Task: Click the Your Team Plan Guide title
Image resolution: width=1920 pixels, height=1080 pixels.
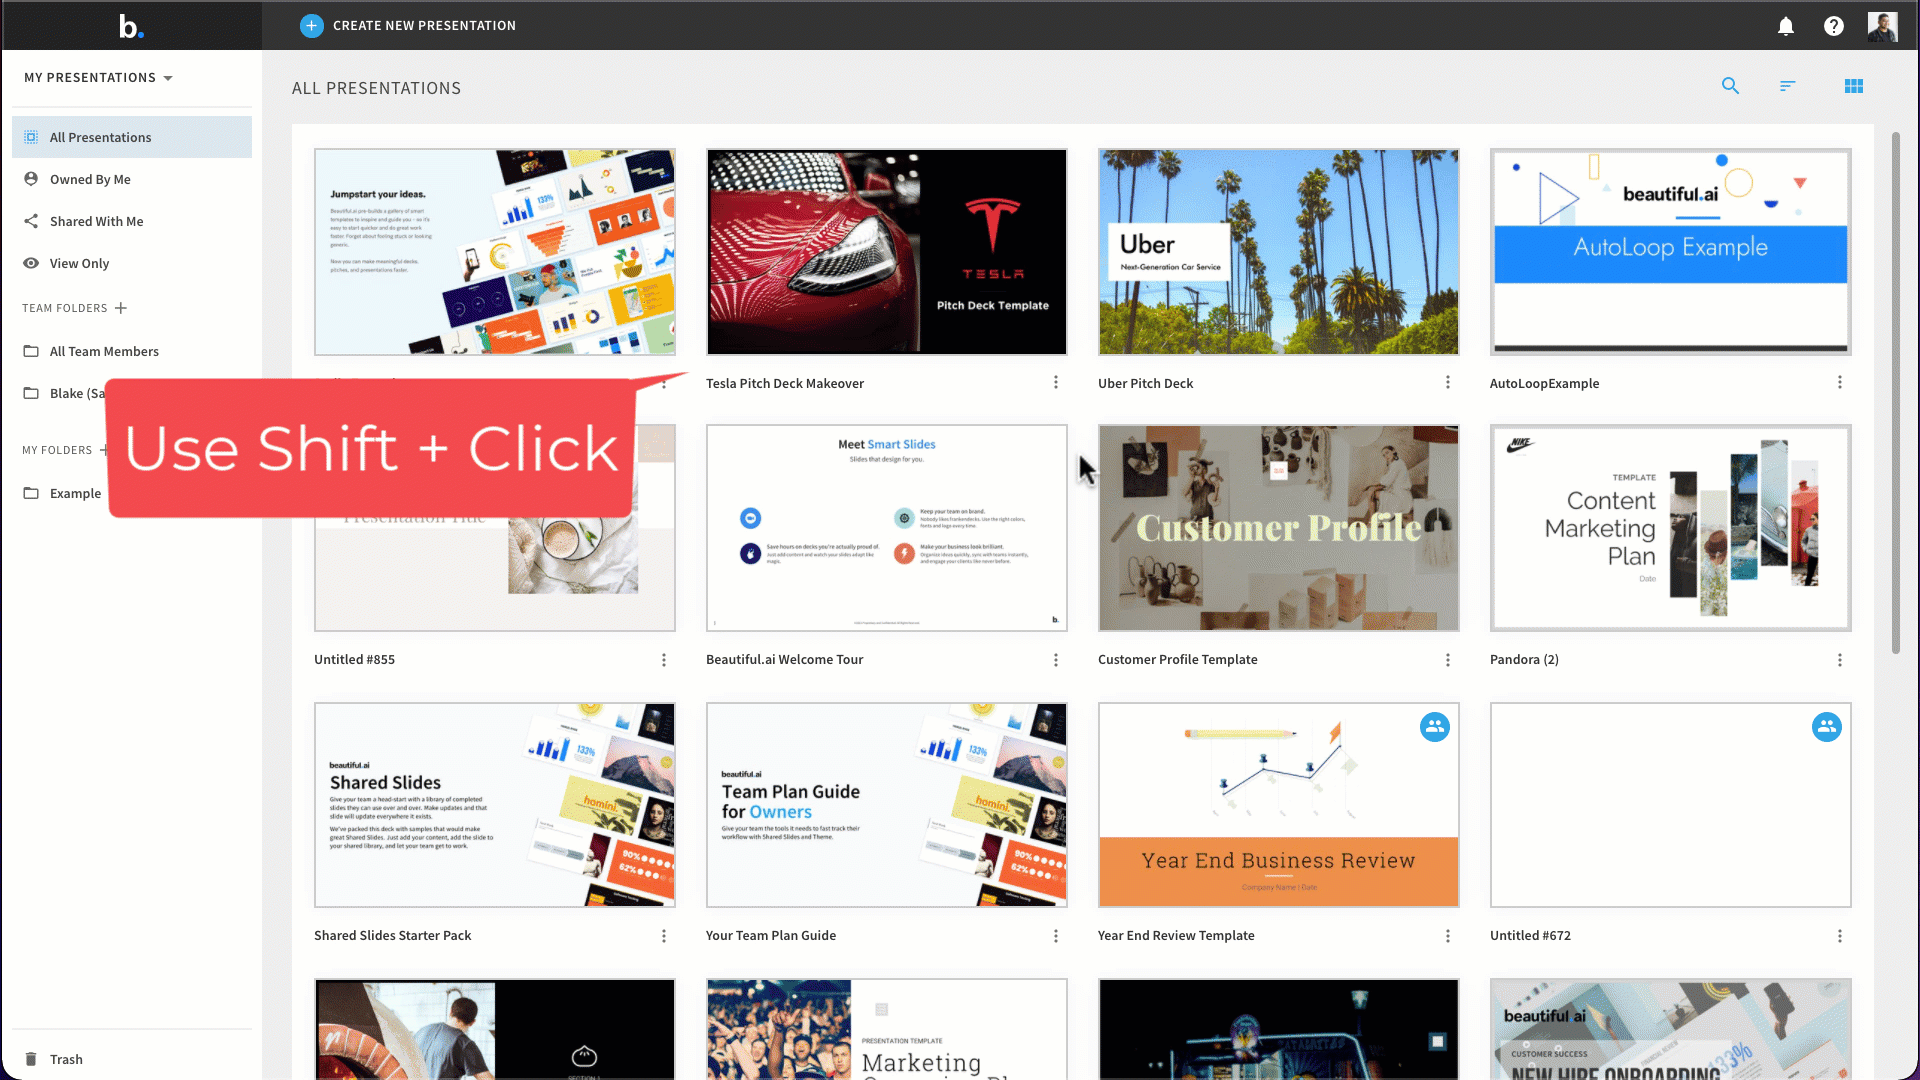Action: 771,936
